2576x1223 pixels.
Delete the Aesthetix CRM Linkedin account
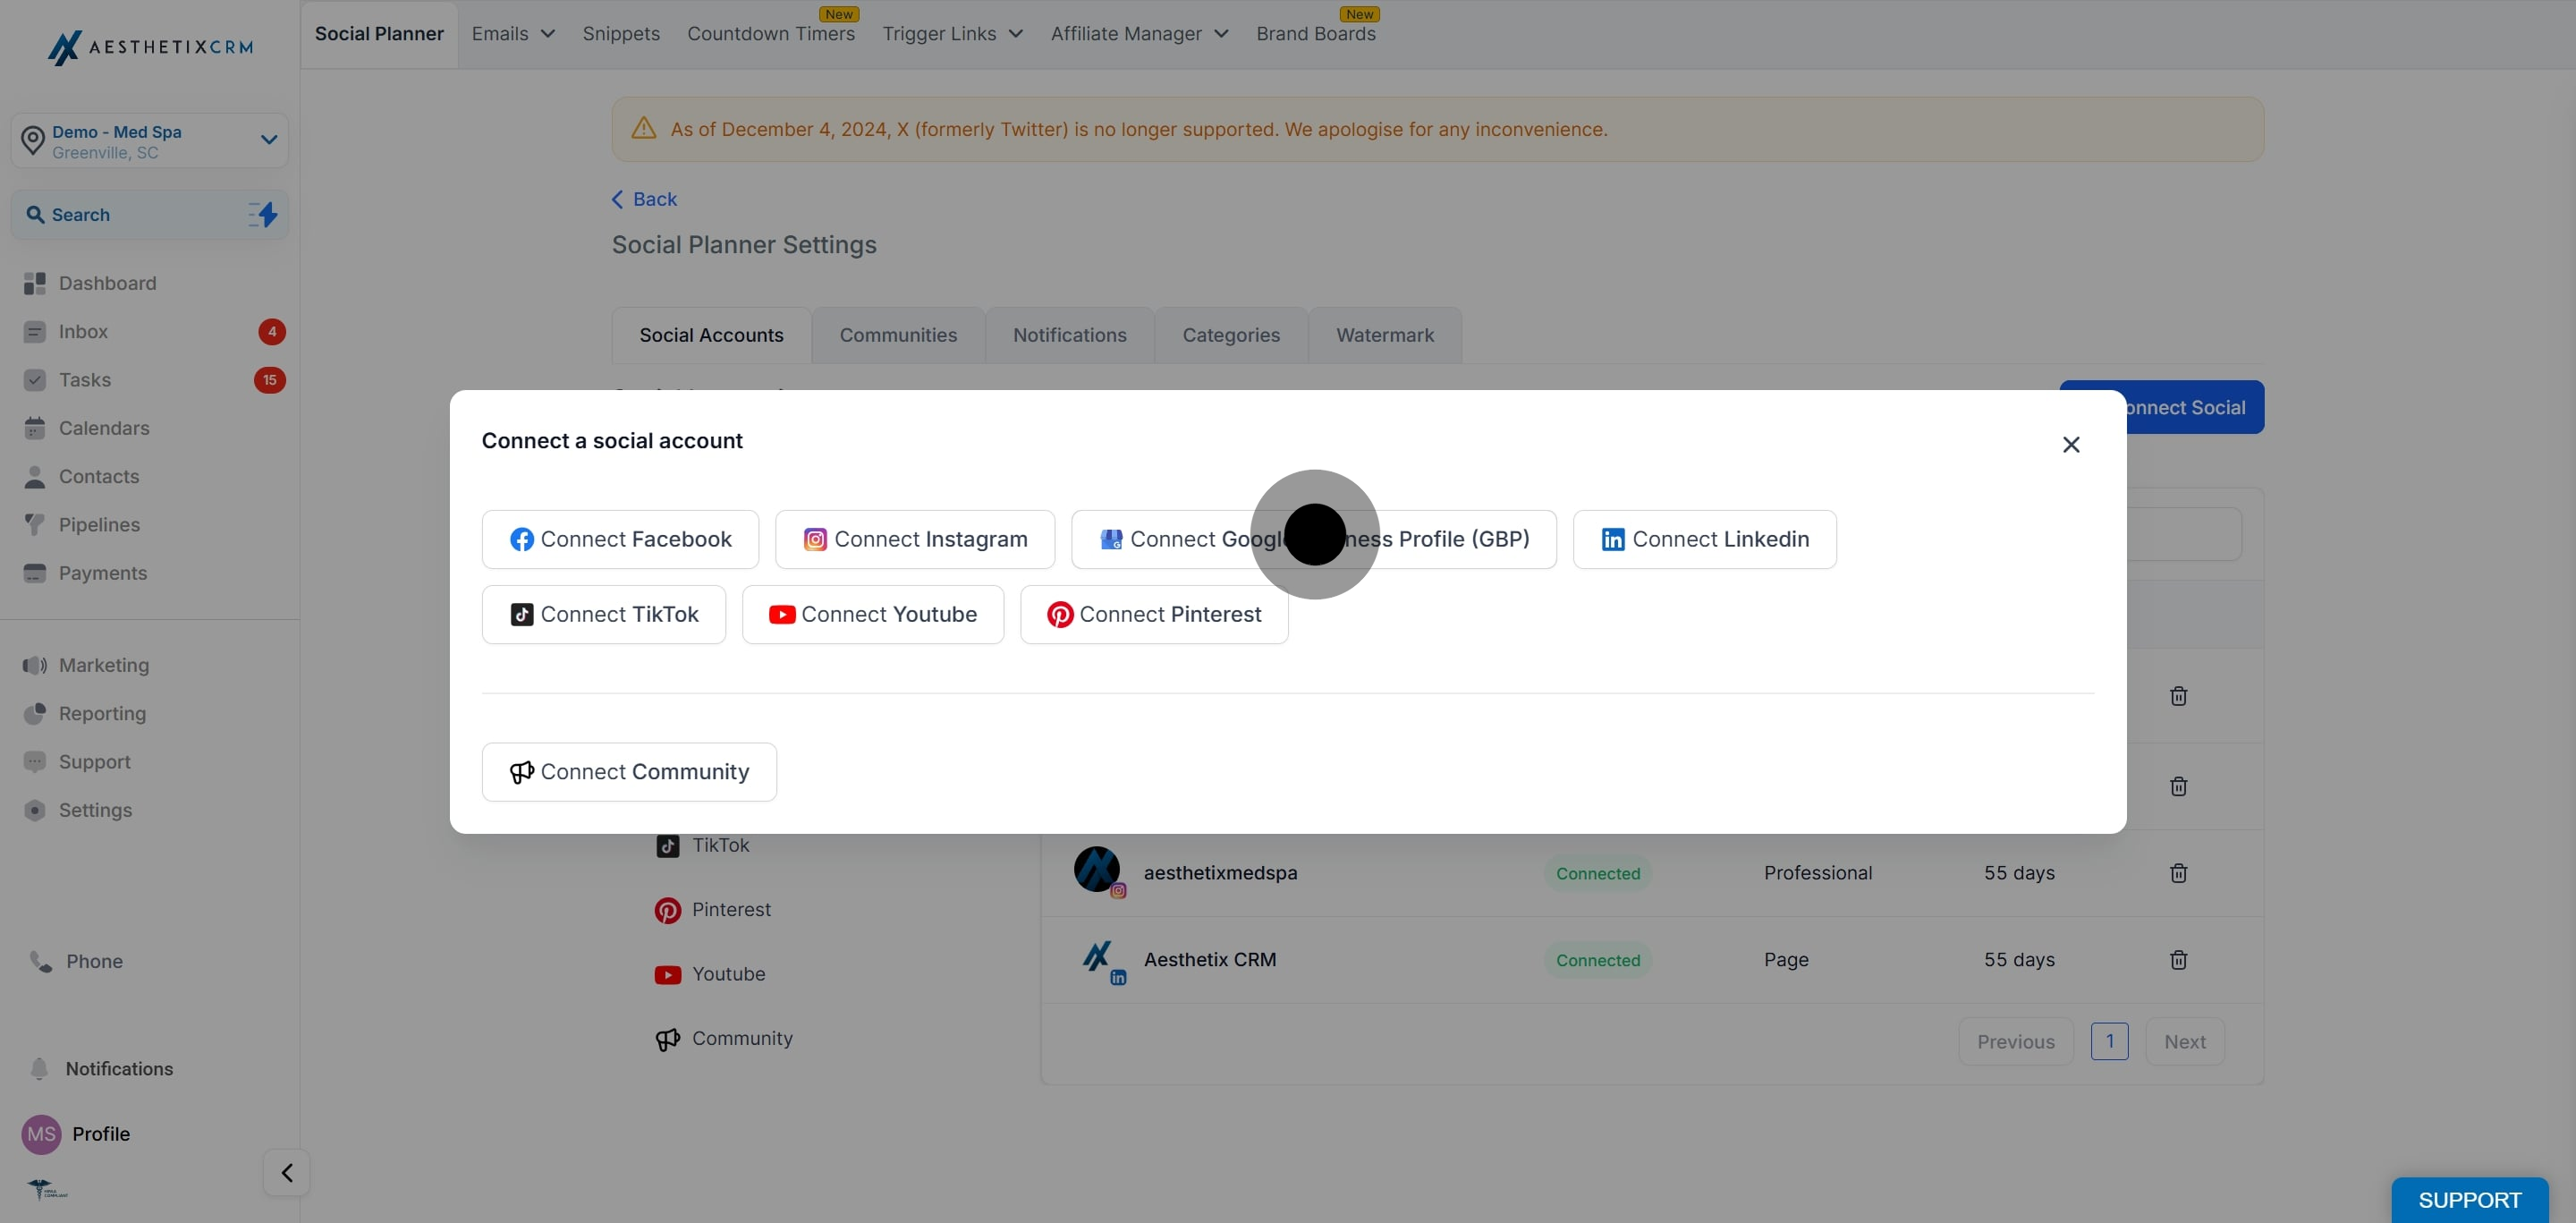[x=2178, y=960]
